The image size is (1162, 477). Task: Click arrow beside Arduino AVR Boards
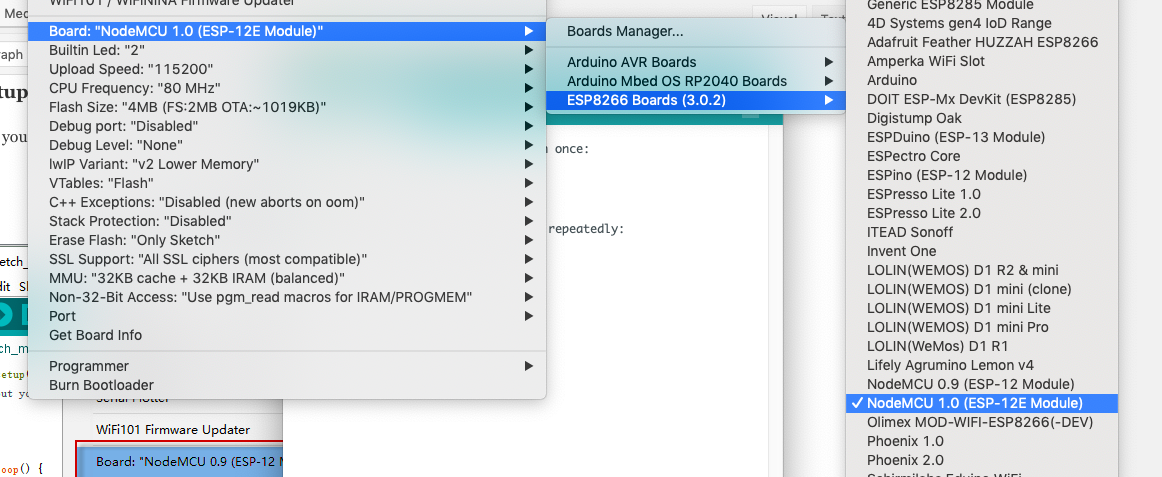click(x=829, y=62)
